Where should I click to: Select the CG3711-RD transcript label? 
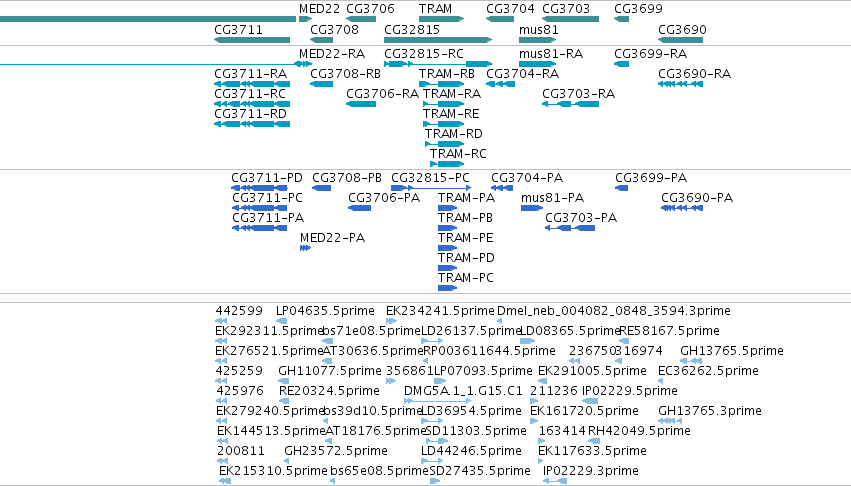pyautogui.click(x=250, y=114)
